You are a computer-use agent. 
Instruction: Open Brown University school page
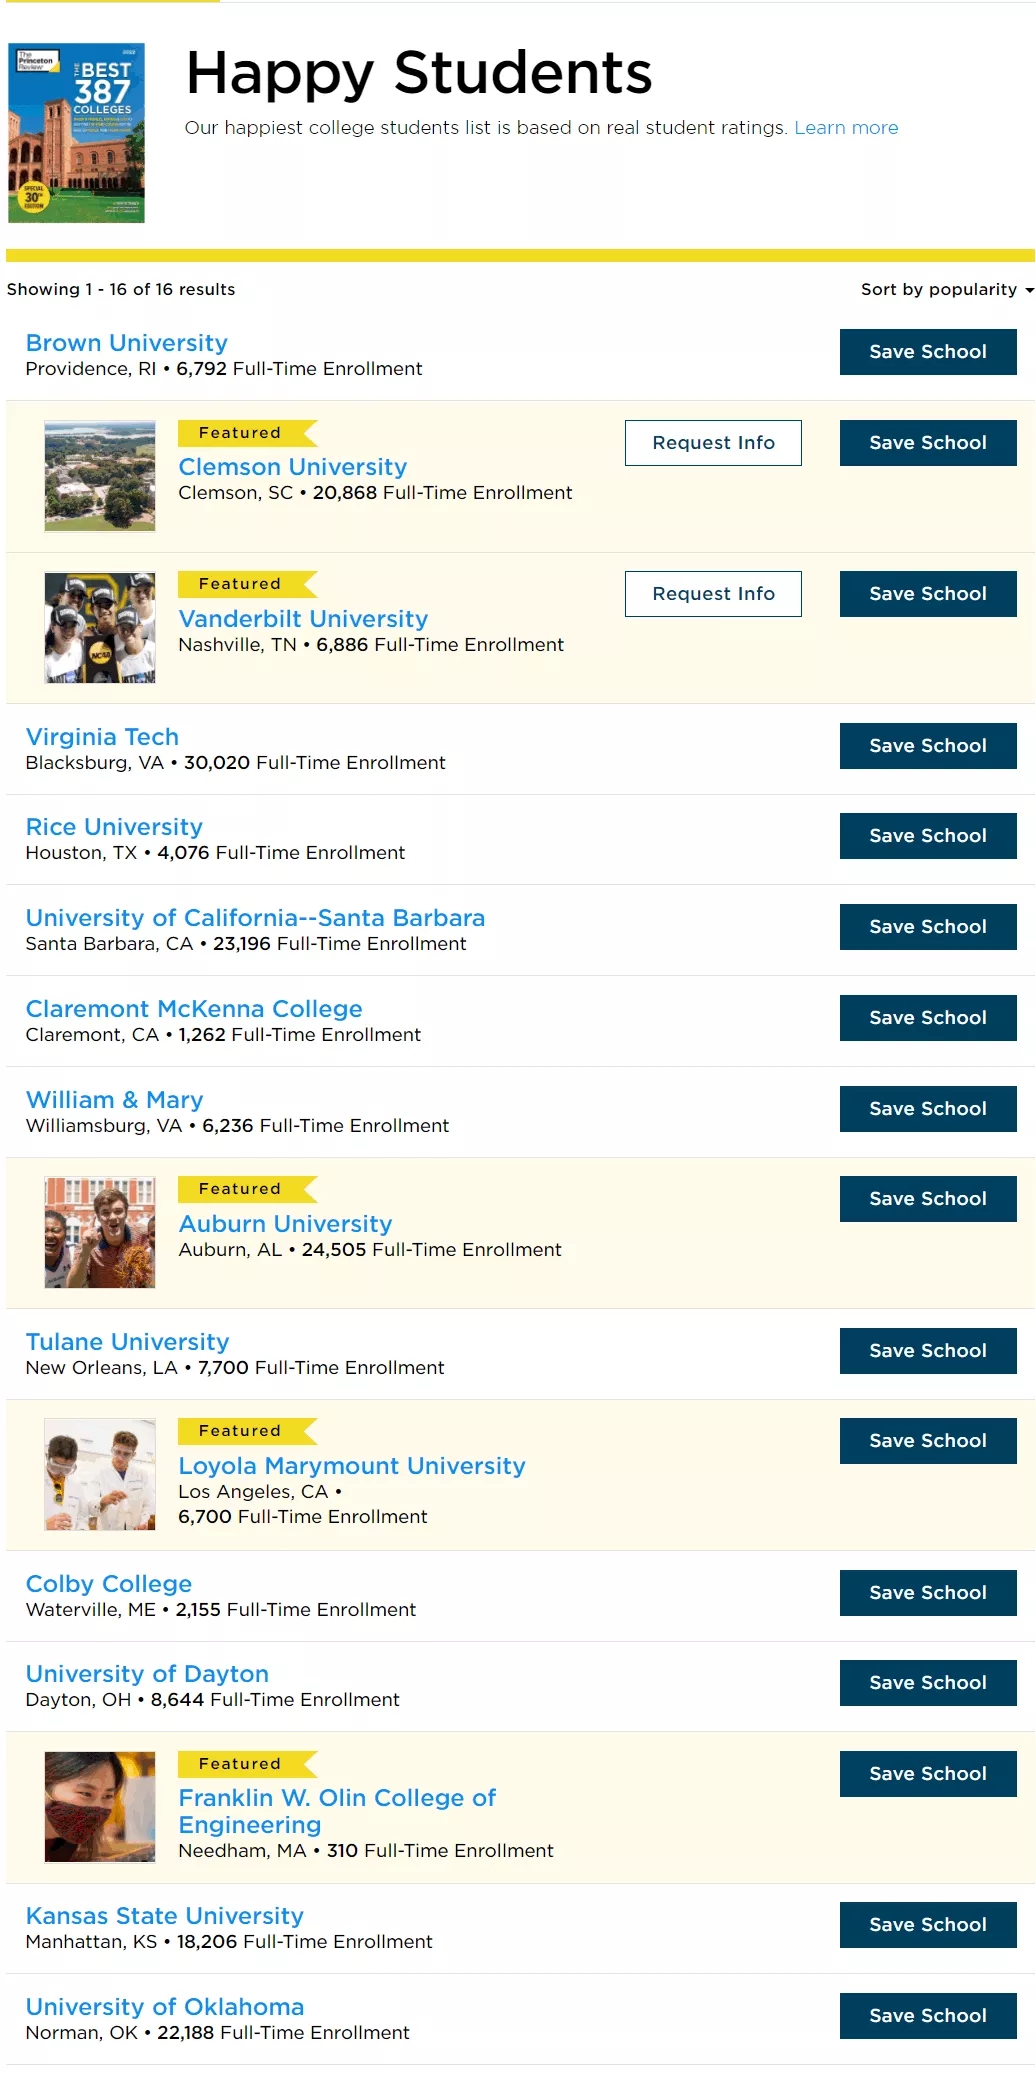[x=127, y=343]
